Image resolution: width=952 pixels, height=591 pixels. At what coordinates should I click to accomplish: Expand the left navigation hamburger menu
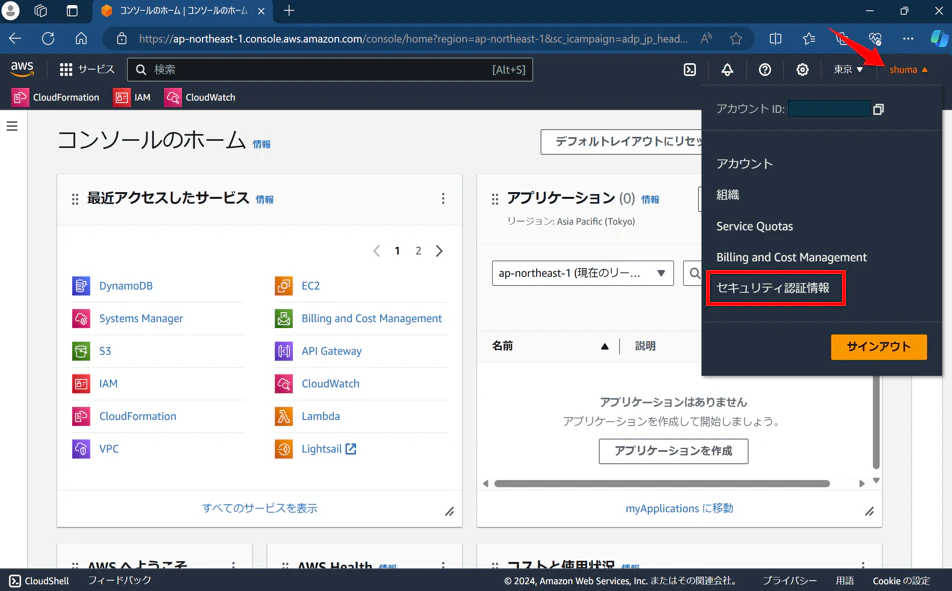(x=12, y=126)
